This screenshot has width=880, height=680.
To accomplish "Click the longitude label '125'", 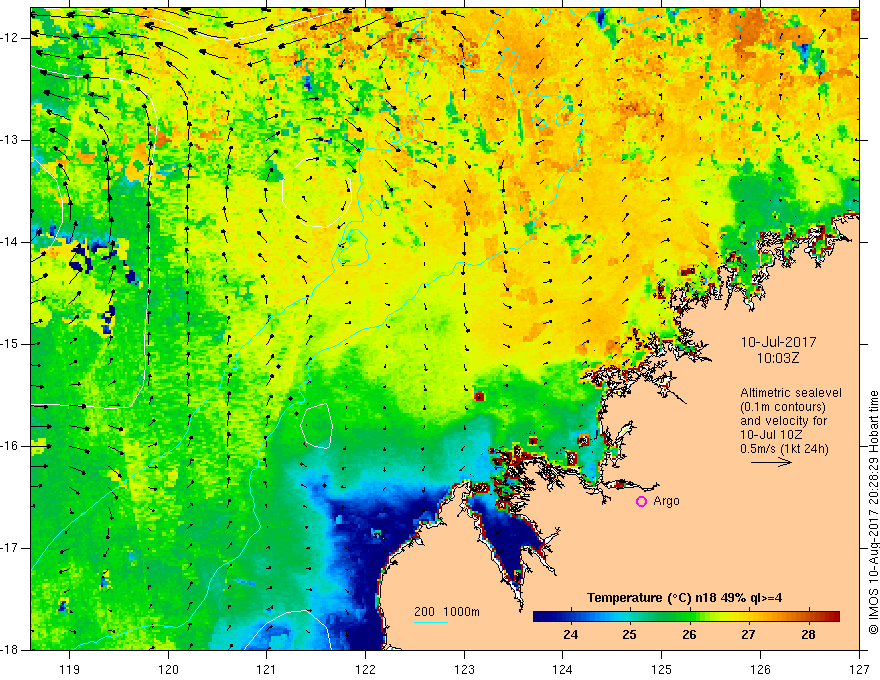I will 662,669.
